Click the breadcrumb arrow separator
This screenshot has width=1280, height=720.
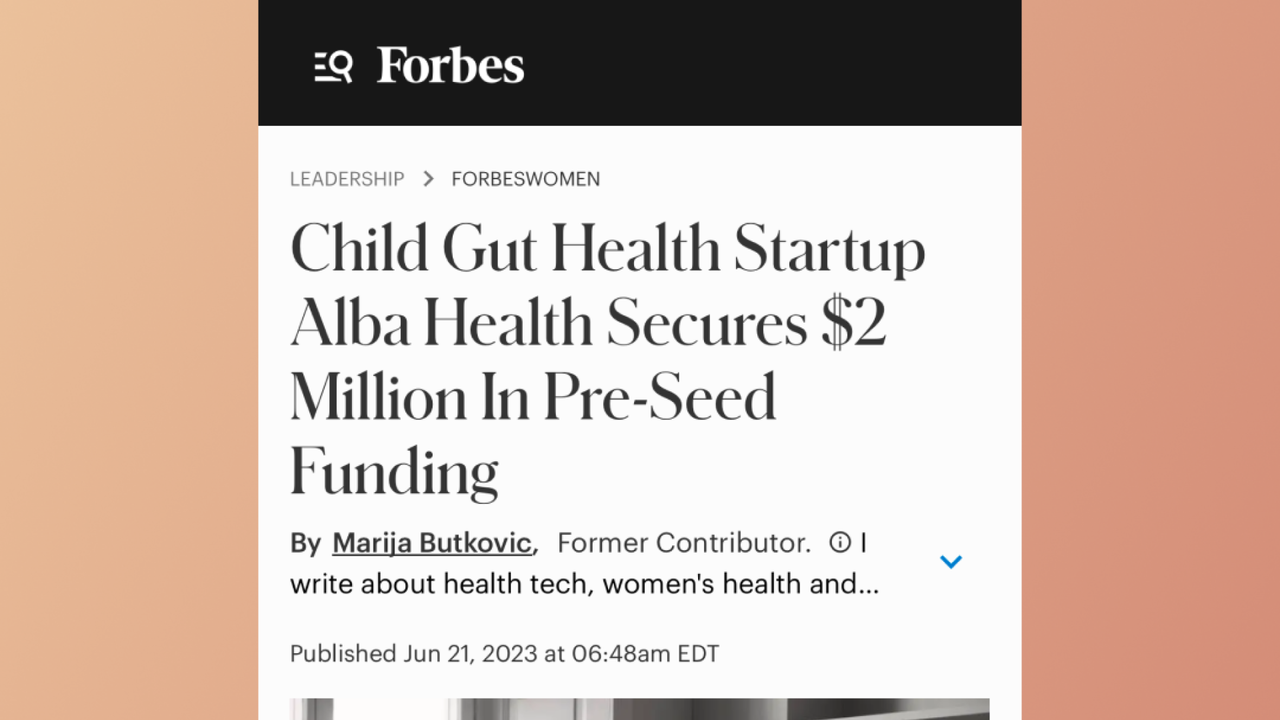coord(428,179)
